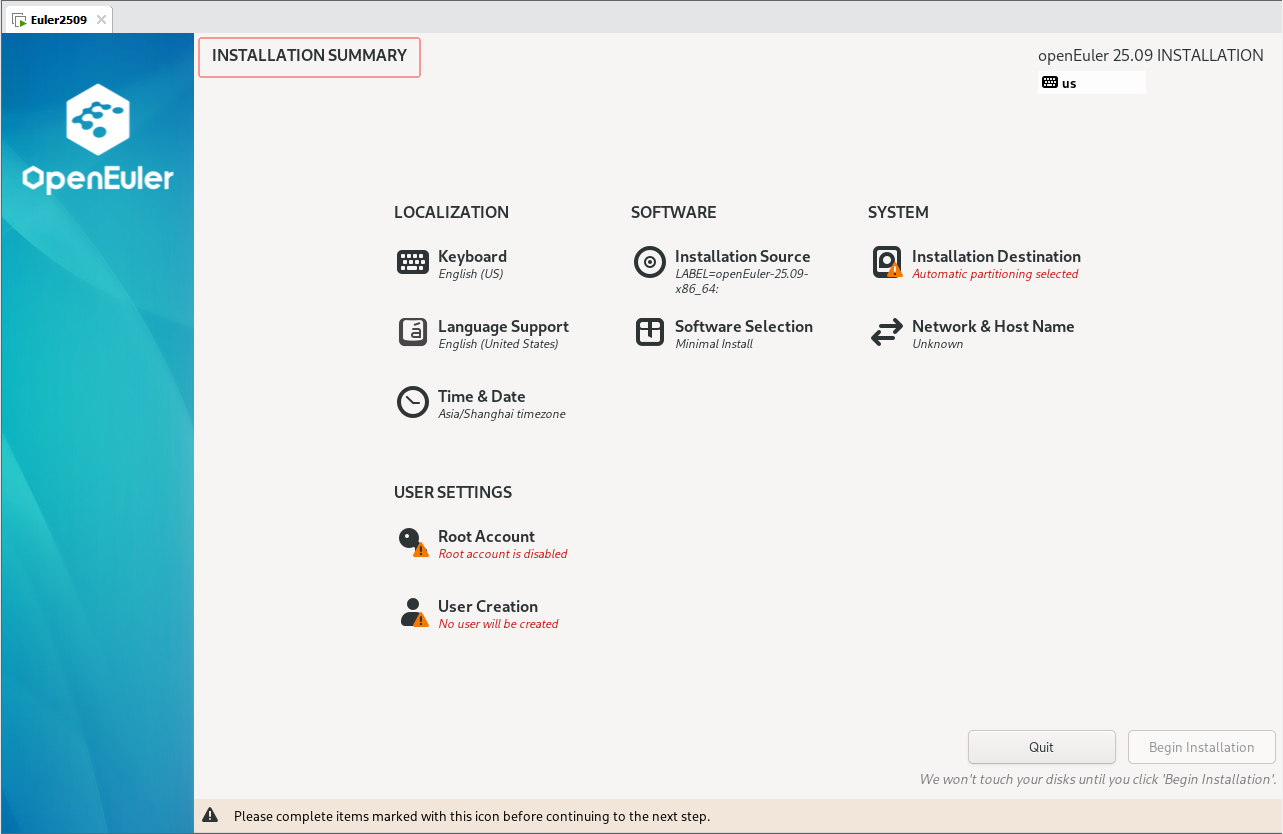Click 'Unknown' network status text
The image size is (1283, 834).
tap(938, 344)
